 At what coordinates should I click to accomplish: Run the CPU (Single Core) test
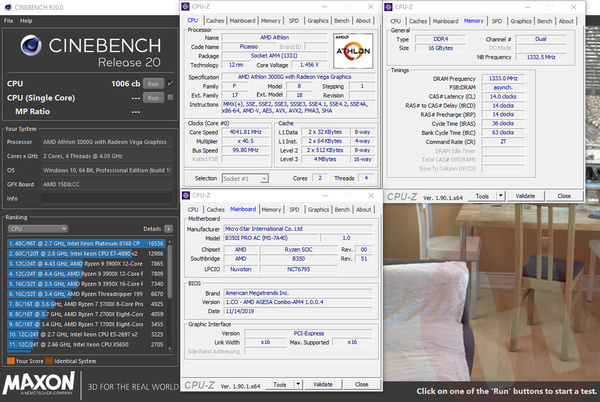(x=153, y=98)
